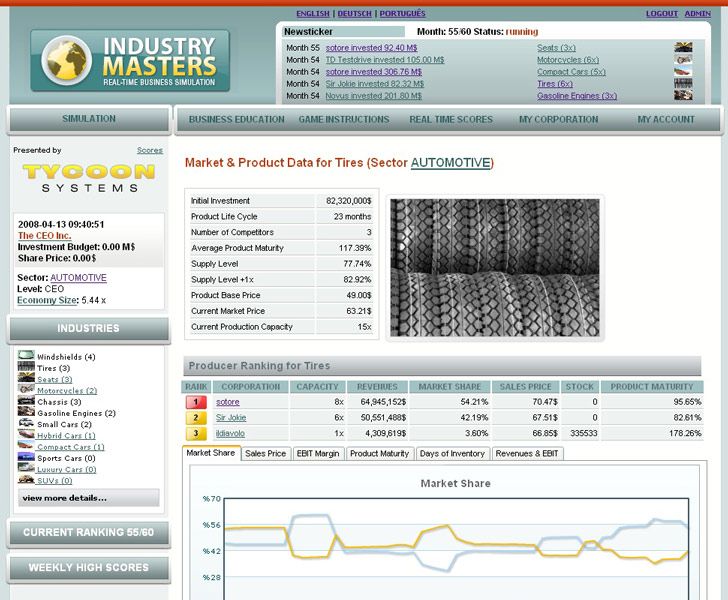Click the view more details button

pos(88,498)
